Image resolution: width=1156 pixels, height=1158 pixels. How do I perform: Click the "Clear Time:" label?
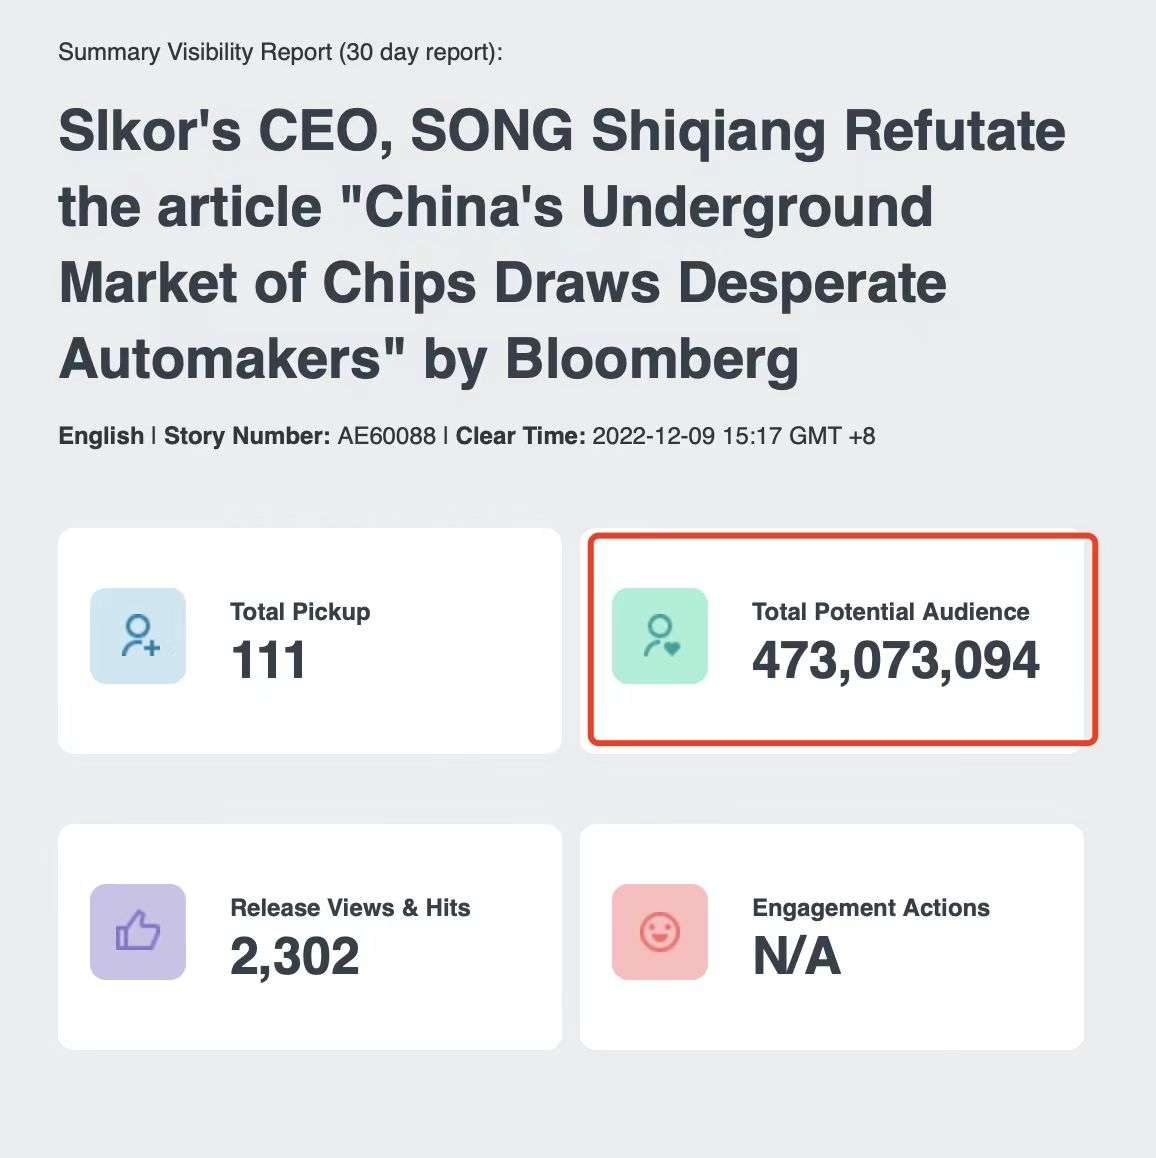(520, 436)
